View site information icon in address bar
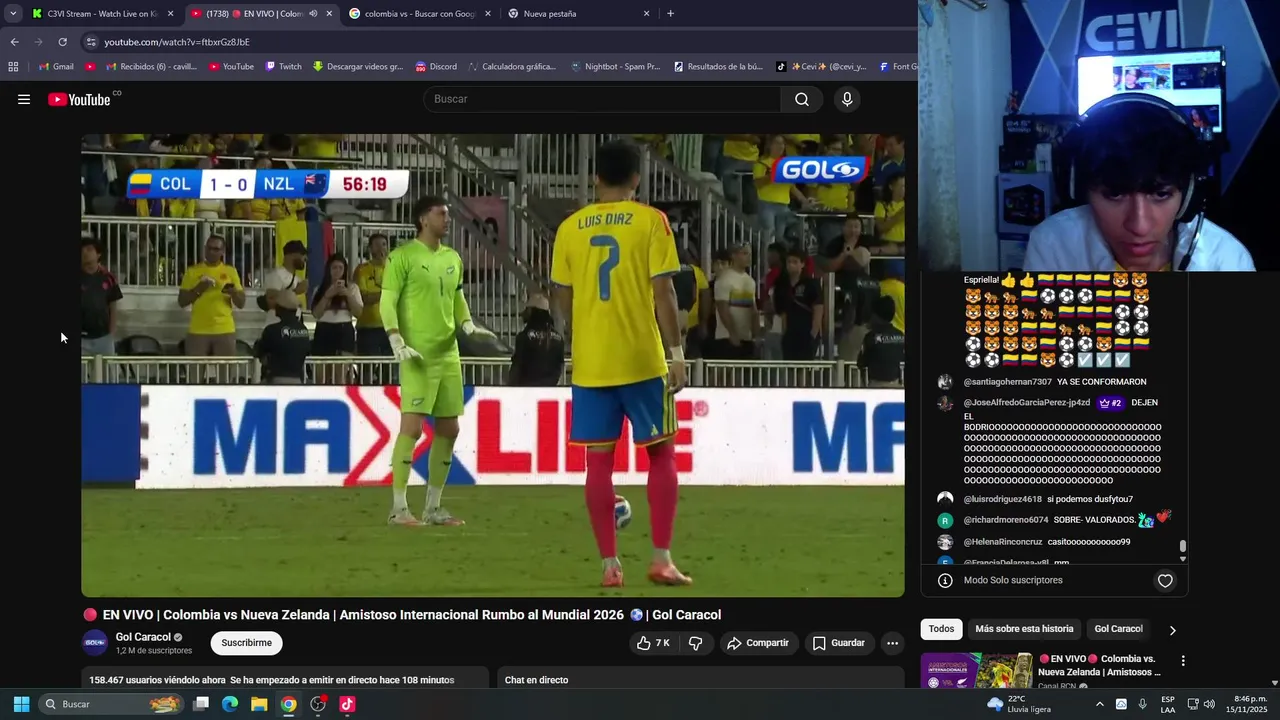Viewport: 1280px width, 720px height. (x=91, y=42)
